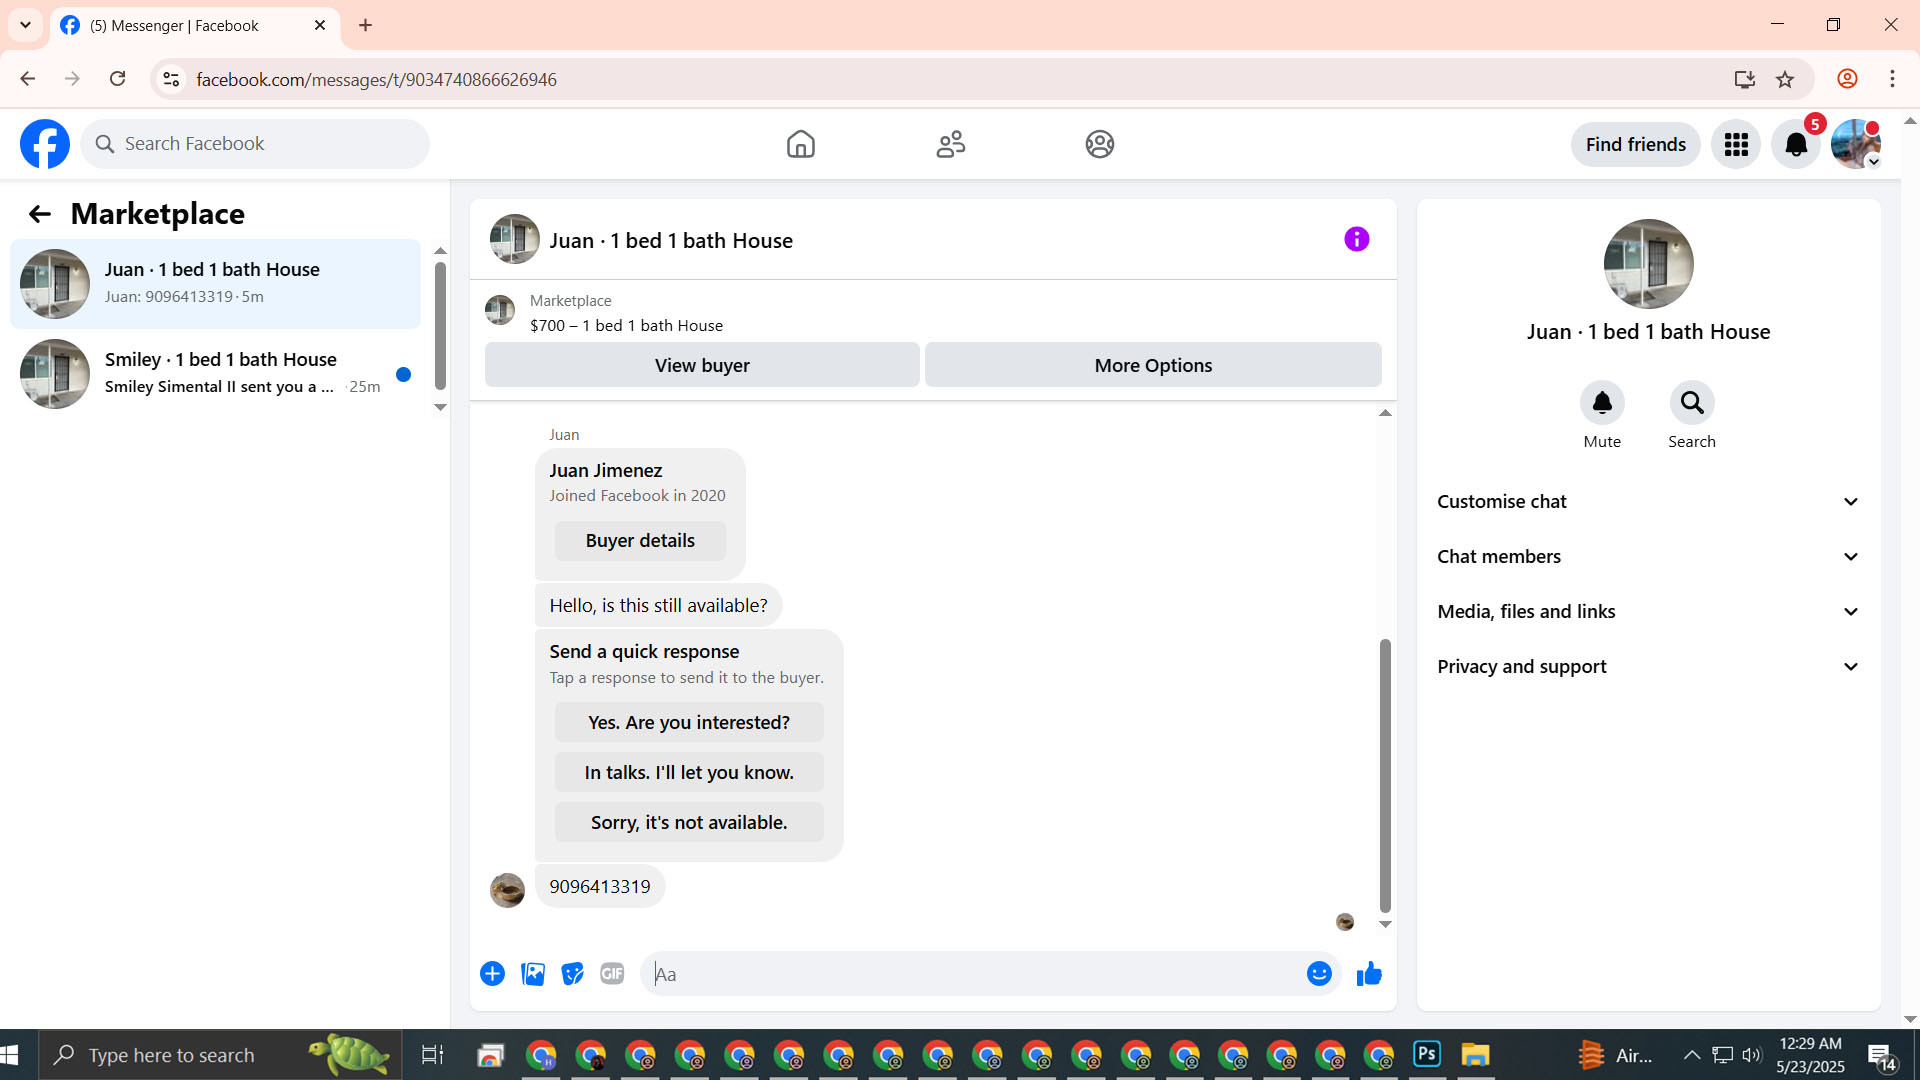Viewport: 1920px width, 1080px height.
Task: Click the plus icon for more actions
Action: [x=492, y=973]
